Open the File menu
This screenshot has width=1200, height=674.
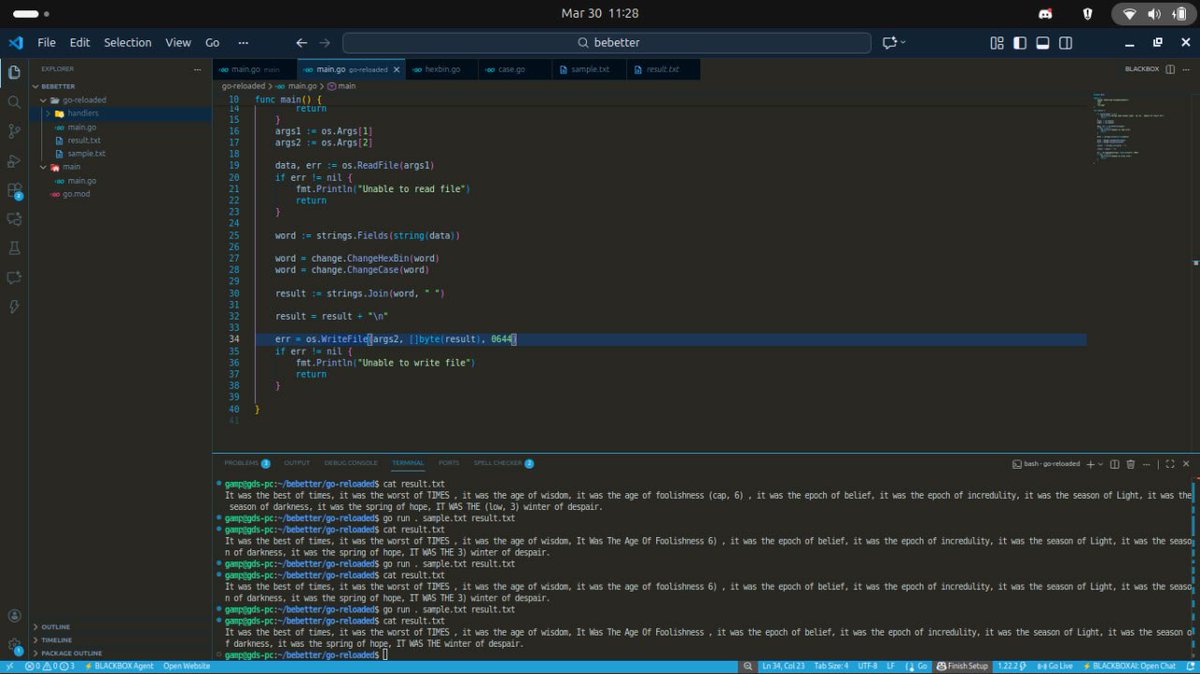[47, 43]
